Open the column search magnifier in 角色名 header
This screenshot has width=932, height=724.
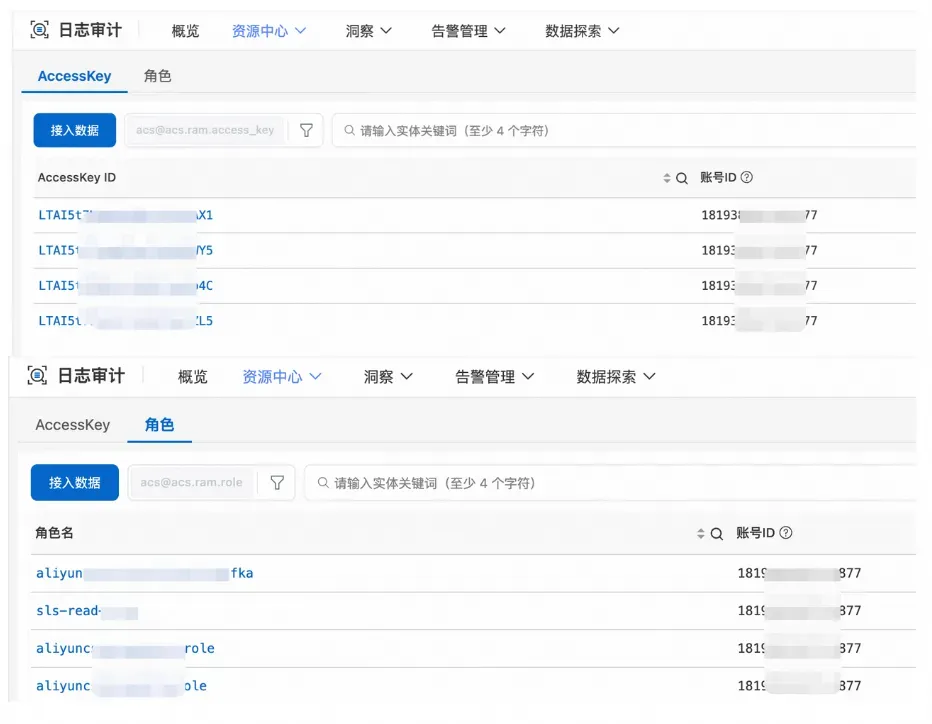pyautogui.click(x=716, y=532)
